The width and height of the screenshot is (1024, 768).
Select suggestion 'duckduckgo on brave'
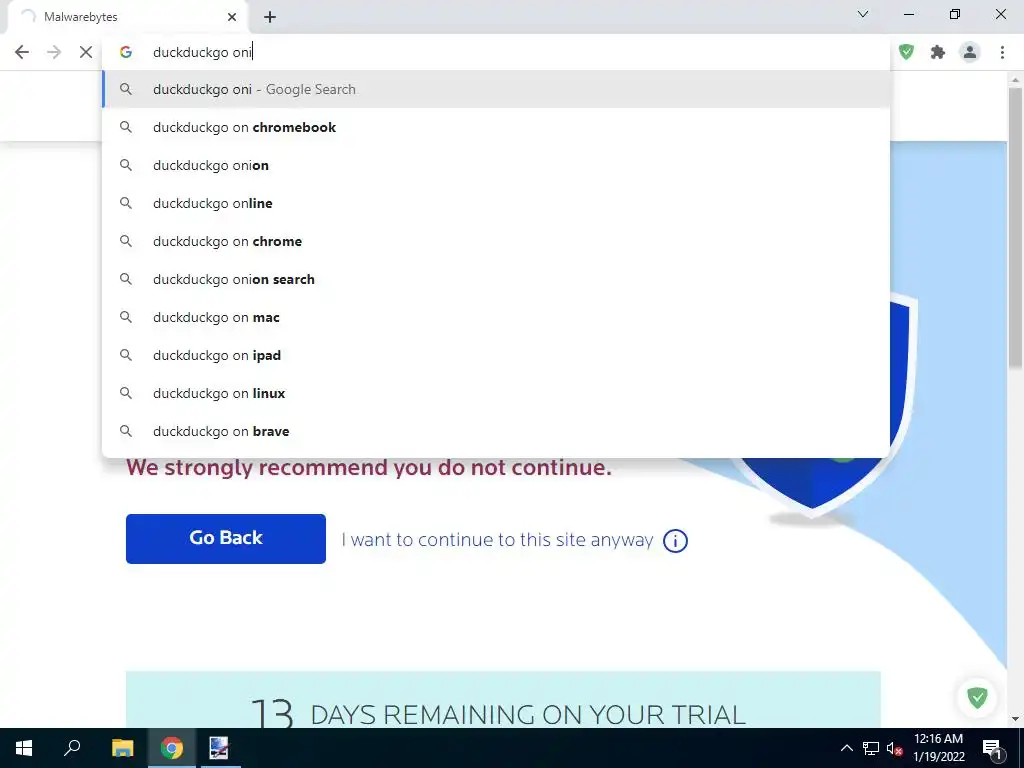coord(496,431)
